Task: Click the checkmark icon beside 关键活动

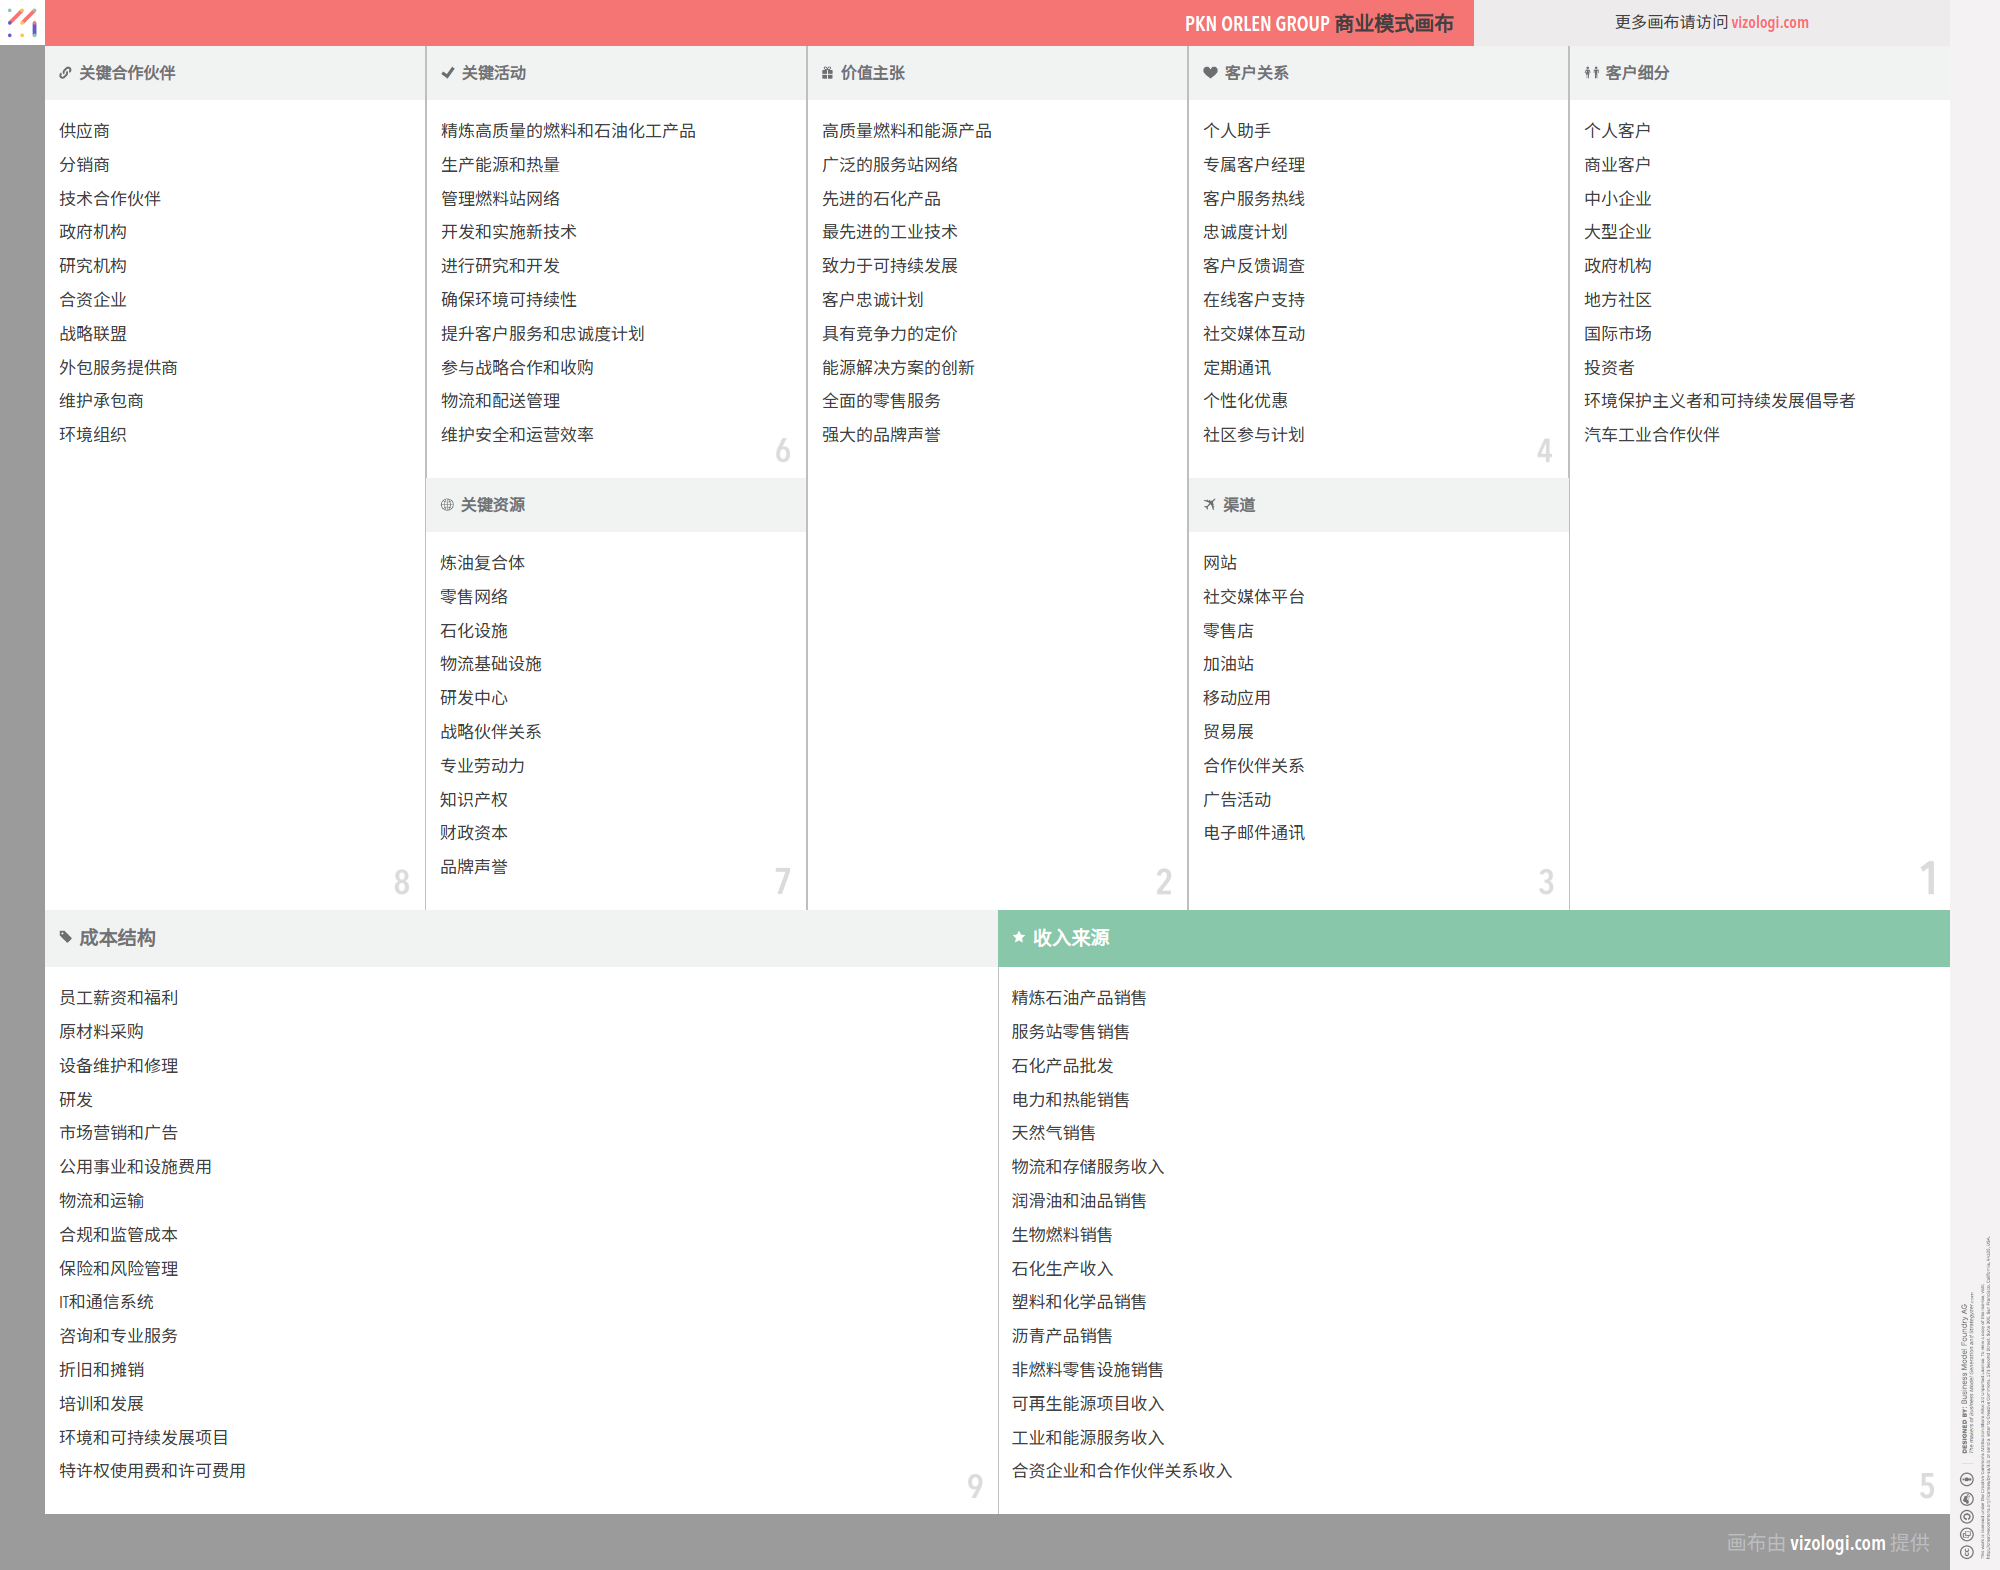Action: pos(448,73)
